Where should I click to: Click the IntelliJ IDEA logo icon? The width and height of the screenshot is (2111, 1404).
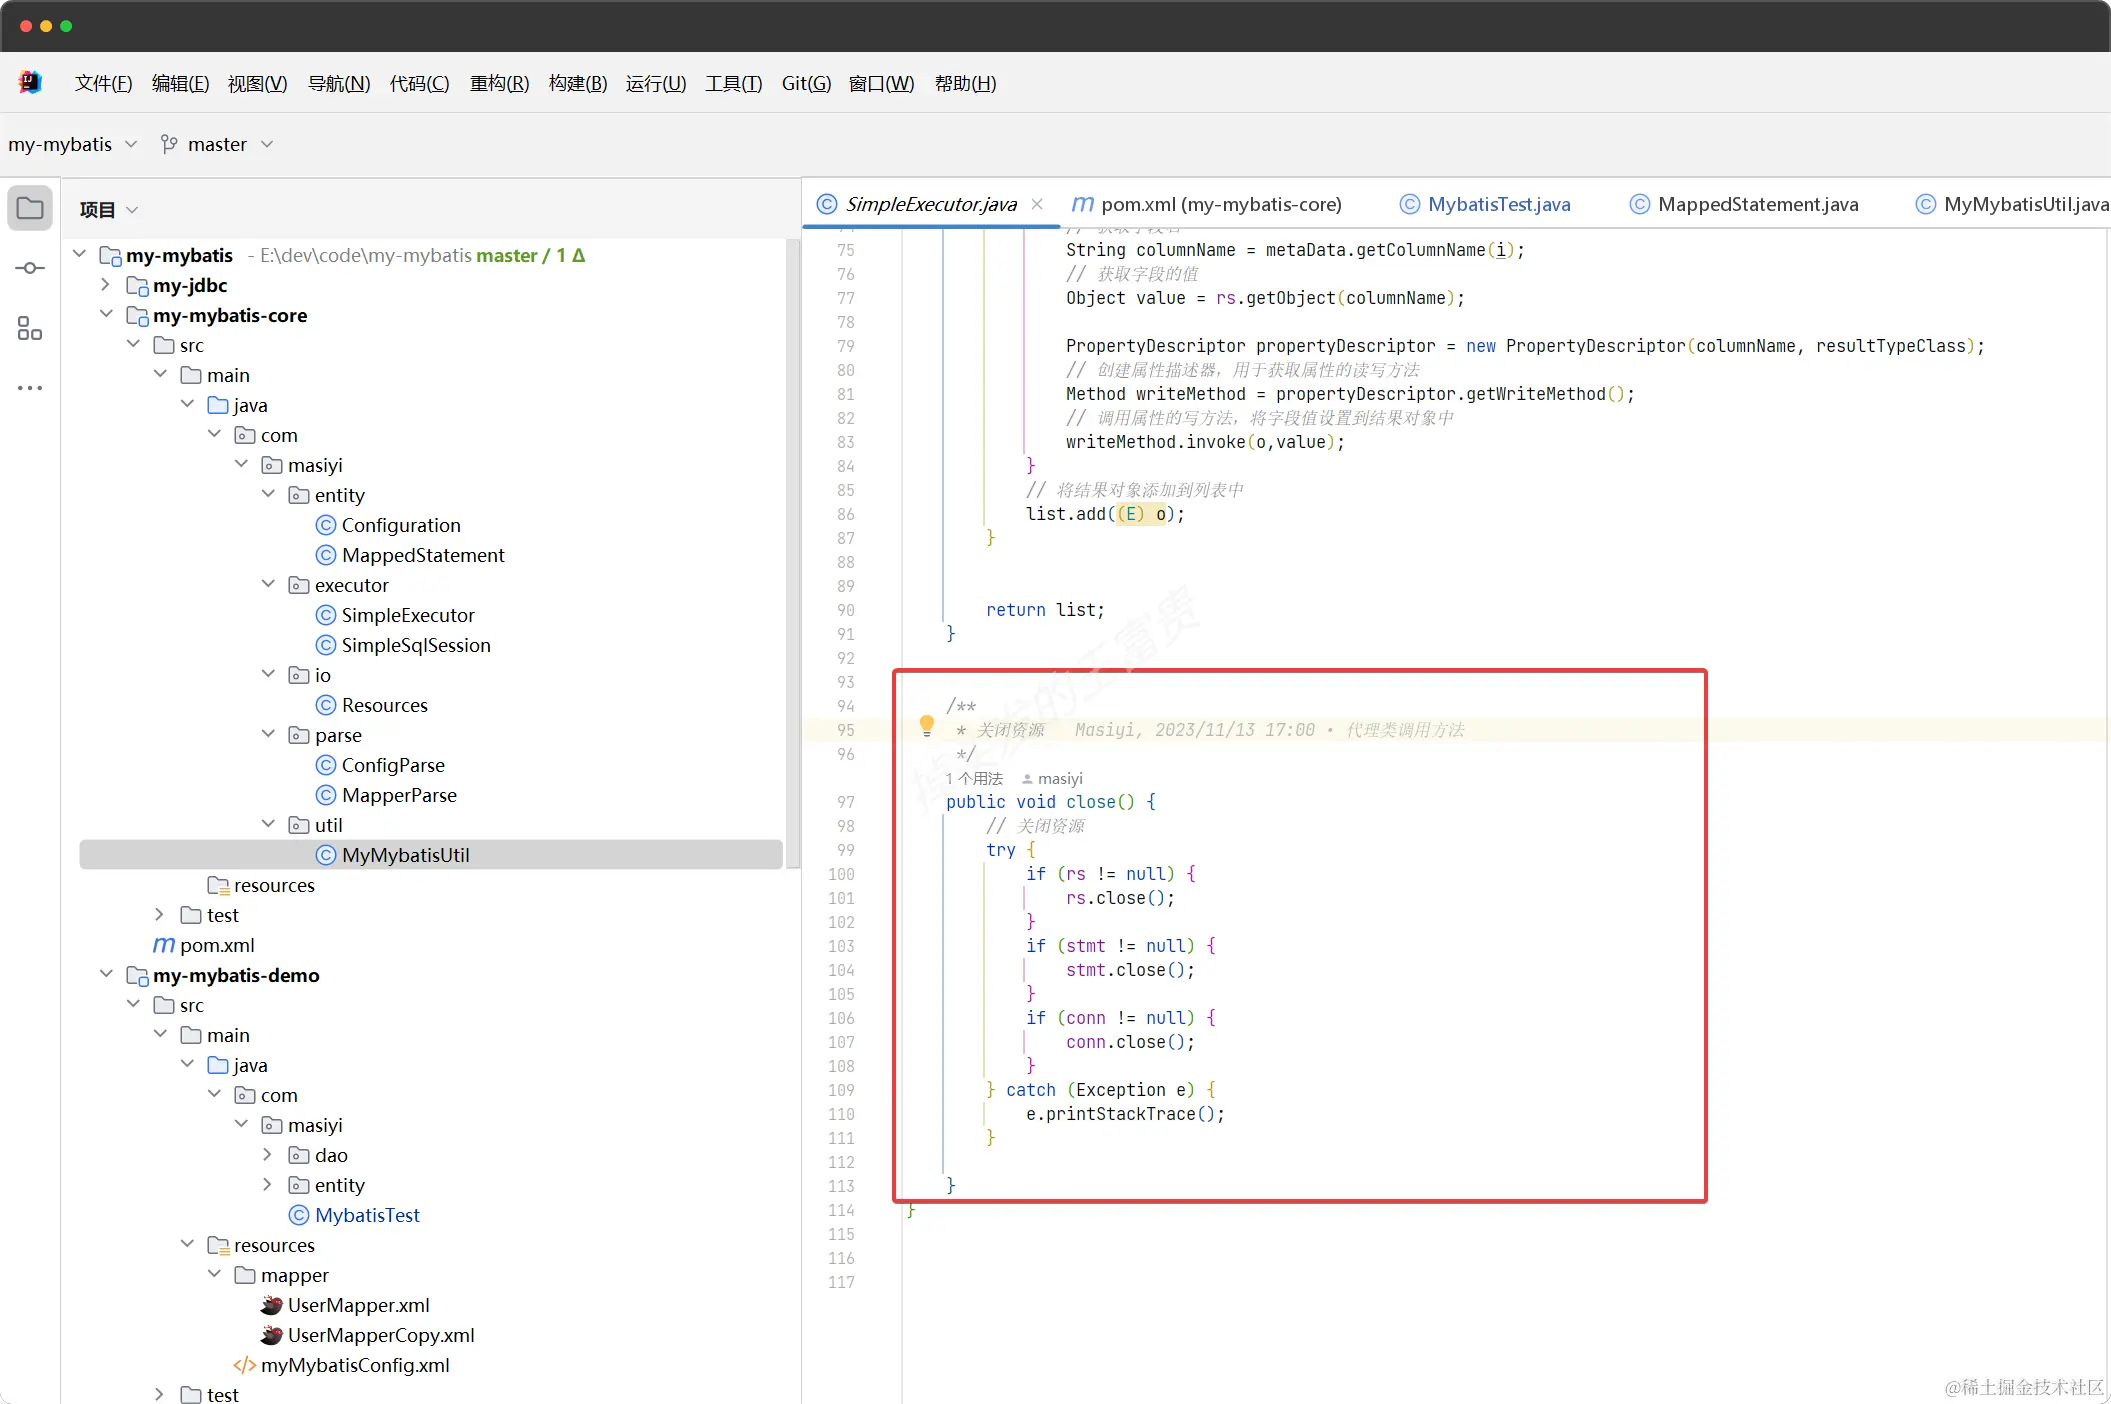[x=30, y=83]
